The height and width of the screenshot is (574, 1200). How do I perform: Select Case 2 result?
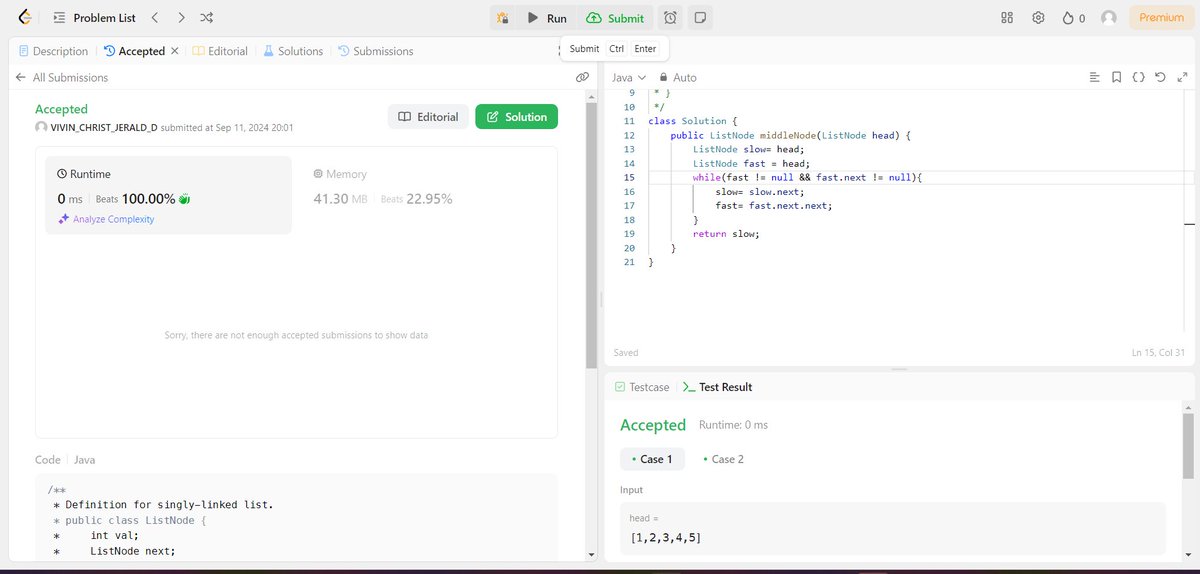tap(722, 459)
